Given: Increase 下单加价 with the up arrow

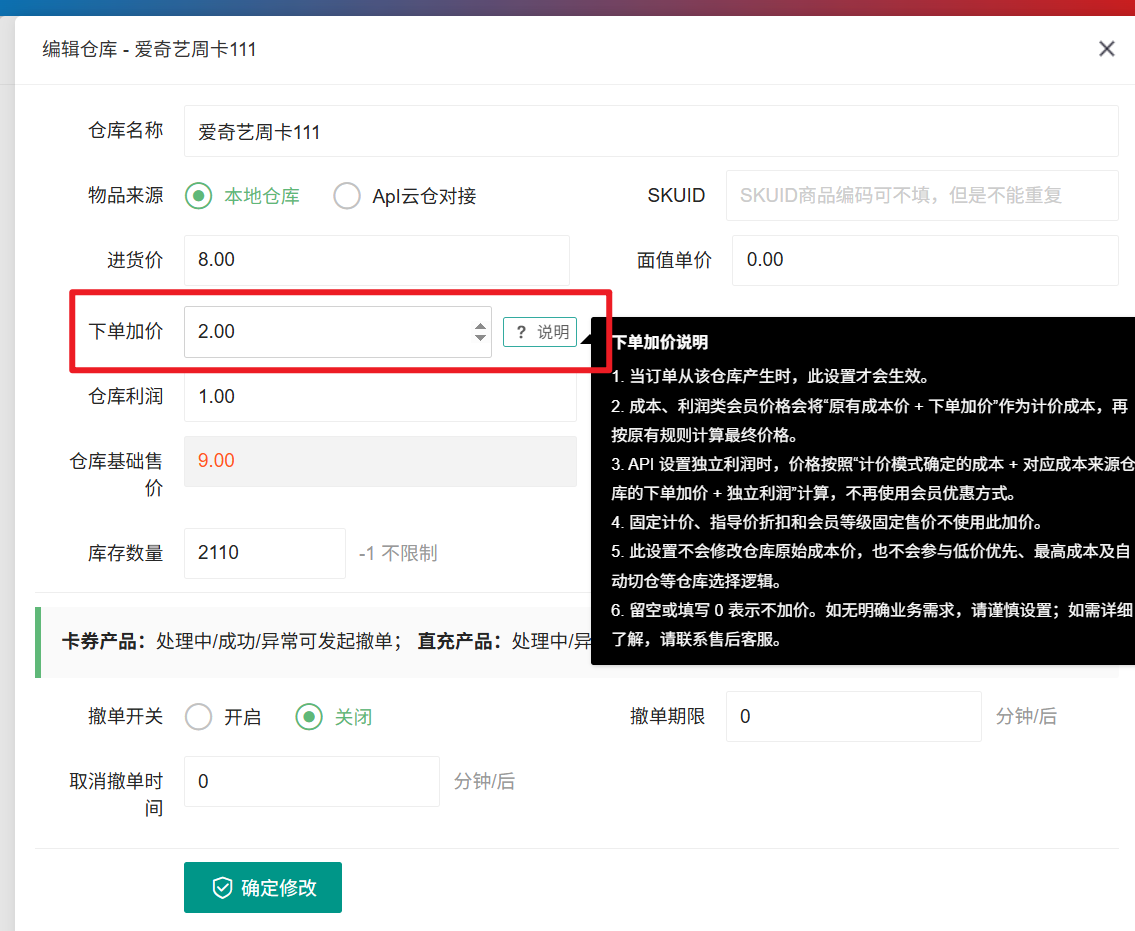Looking at the screenshot, I should click(480, 325).
